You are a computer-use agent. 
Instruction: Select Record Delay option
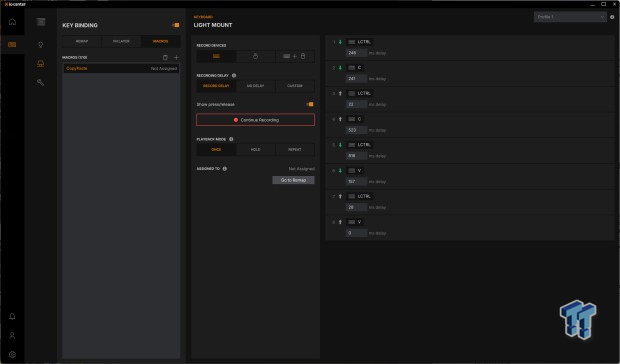(216, 86)
